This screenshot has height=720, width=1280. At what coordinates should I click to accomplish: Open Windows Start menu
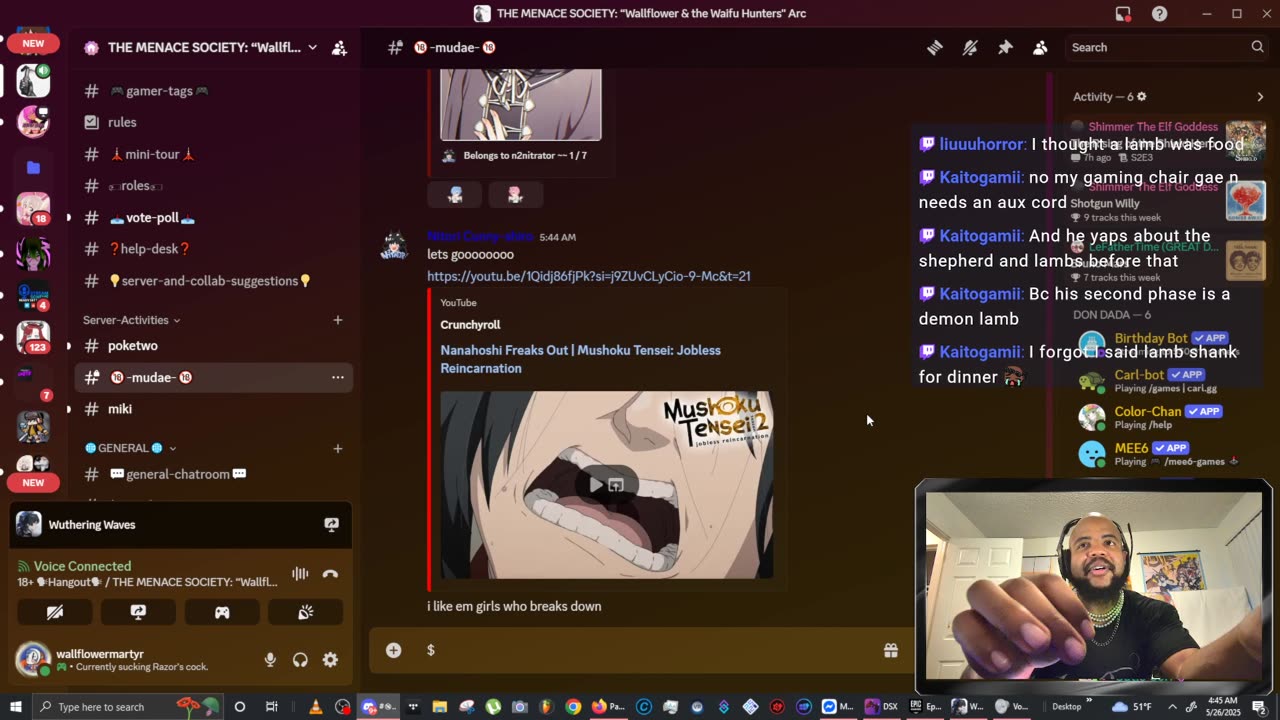15,707
